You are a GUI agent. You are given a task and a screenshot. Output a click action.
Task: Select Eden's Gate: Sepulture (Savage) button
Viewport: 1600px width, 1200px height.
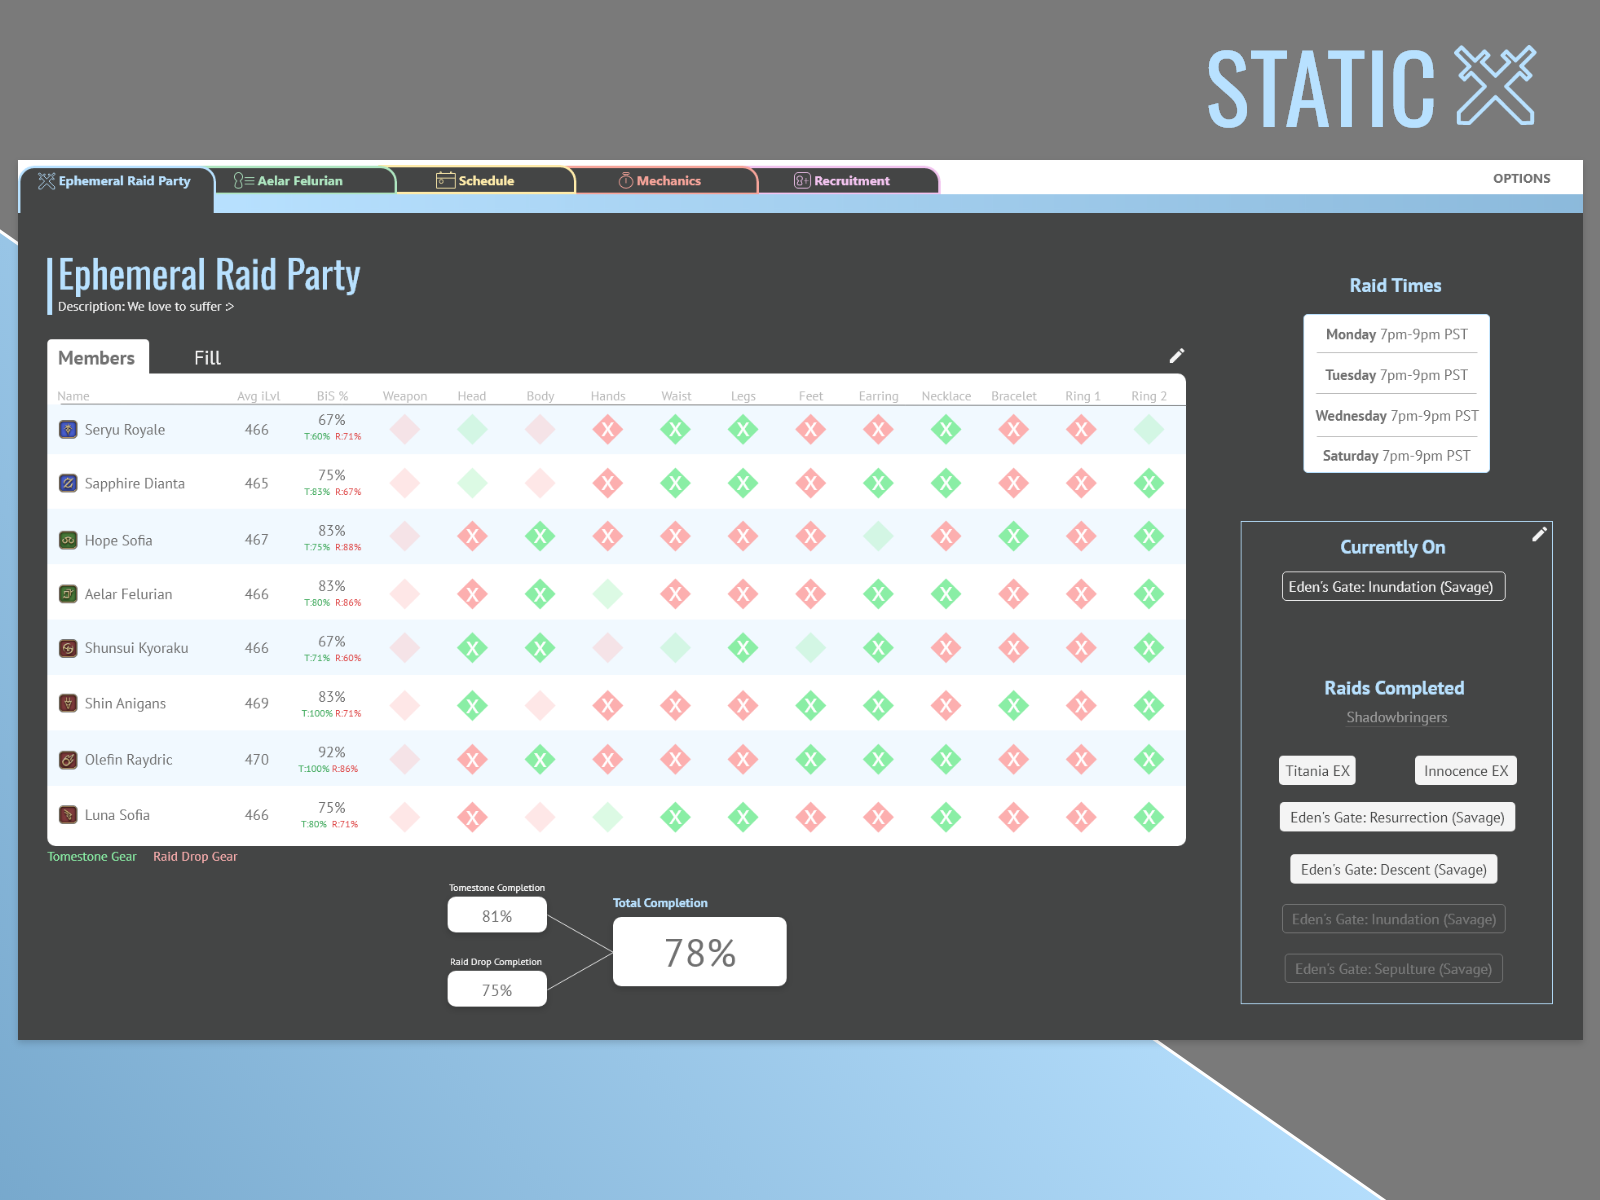[x=1393, y=969]
